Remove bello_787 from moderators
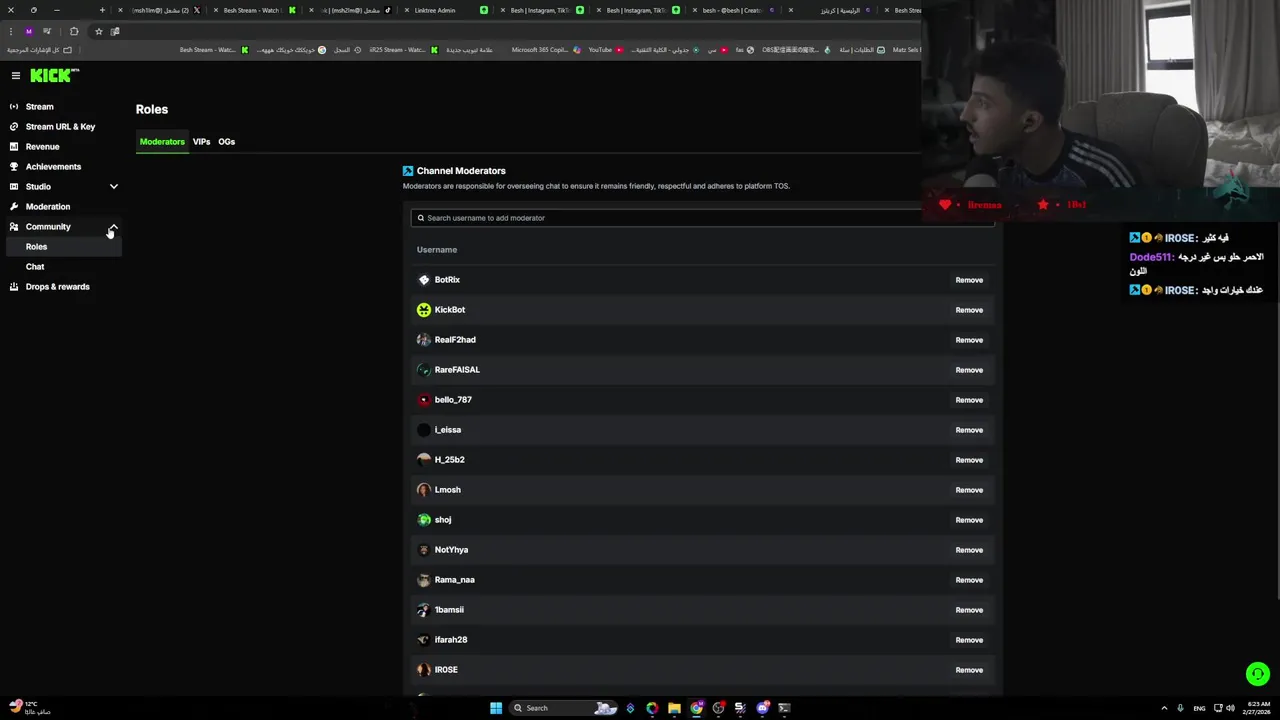1280x720 pixels. 969,400
